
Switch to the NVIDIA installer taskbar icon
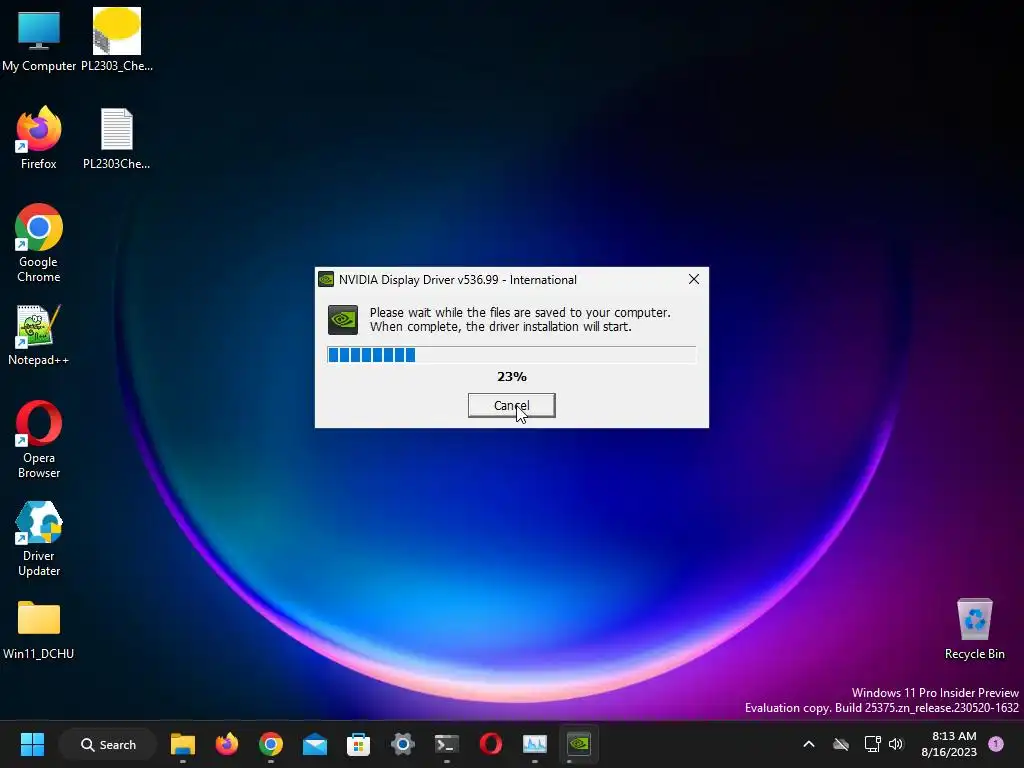tap(579, 744)
